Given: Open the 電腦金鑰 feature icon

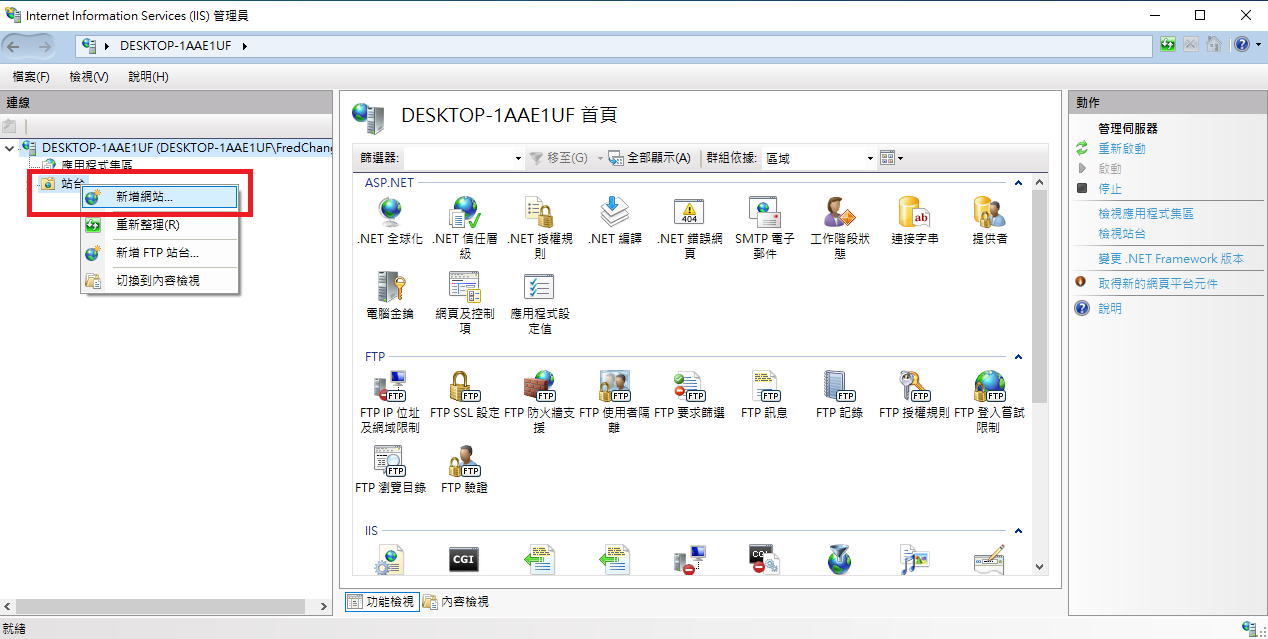Looking at the screenshot, I should click(x=389, y=287).
